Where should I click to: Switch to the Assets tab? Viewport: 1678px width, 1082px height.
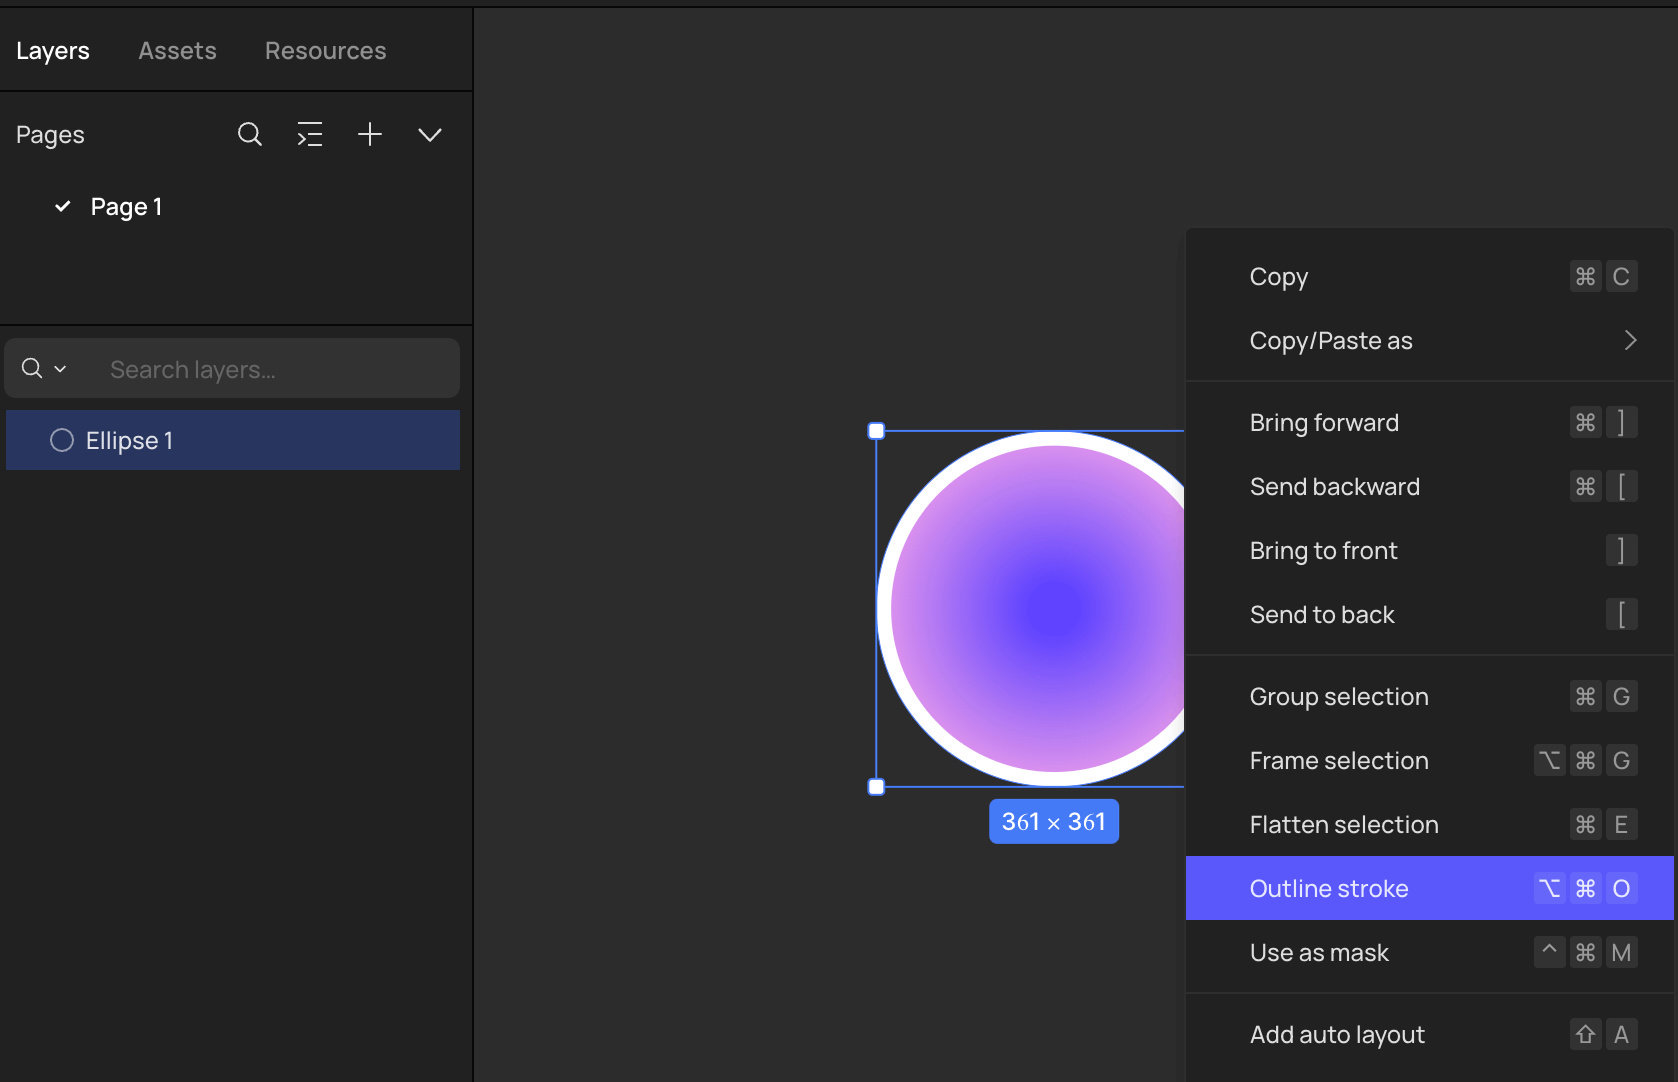(177, 50)
